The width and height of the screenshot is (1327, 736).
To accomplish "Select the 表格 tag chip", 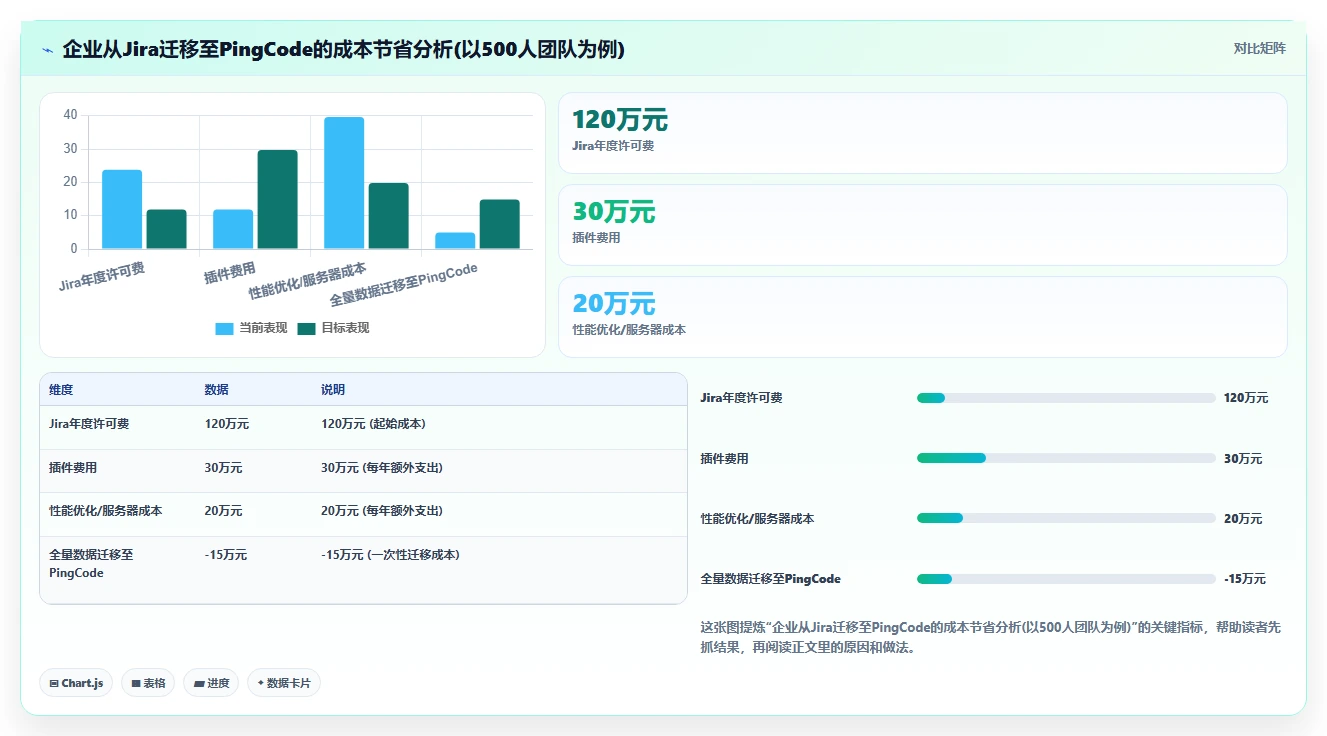I will pos(148,683).
